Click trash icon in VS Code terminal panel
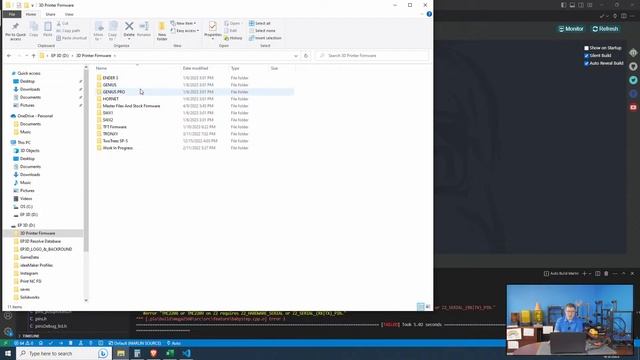 (x=606, y=273)
